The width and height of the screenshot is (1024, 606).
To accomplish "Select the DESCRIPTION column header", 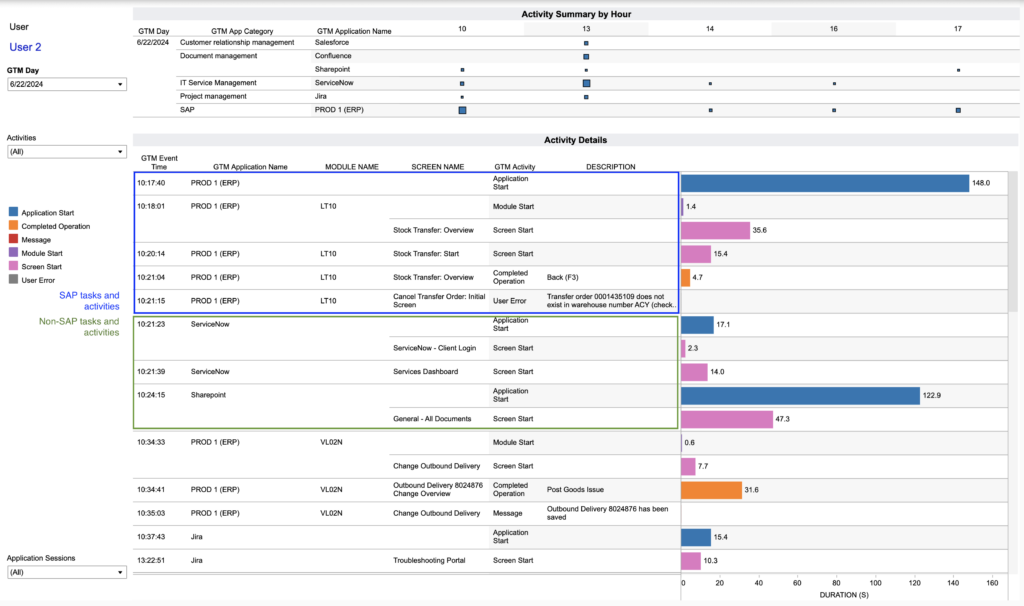I will [x=611, y=167].
